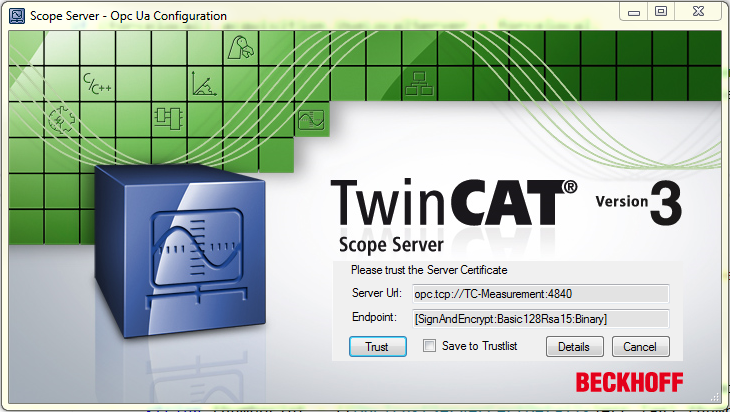Click the TwinCAT logo text
The height and width of the screenshot is (412, 730).
(454, 203)
